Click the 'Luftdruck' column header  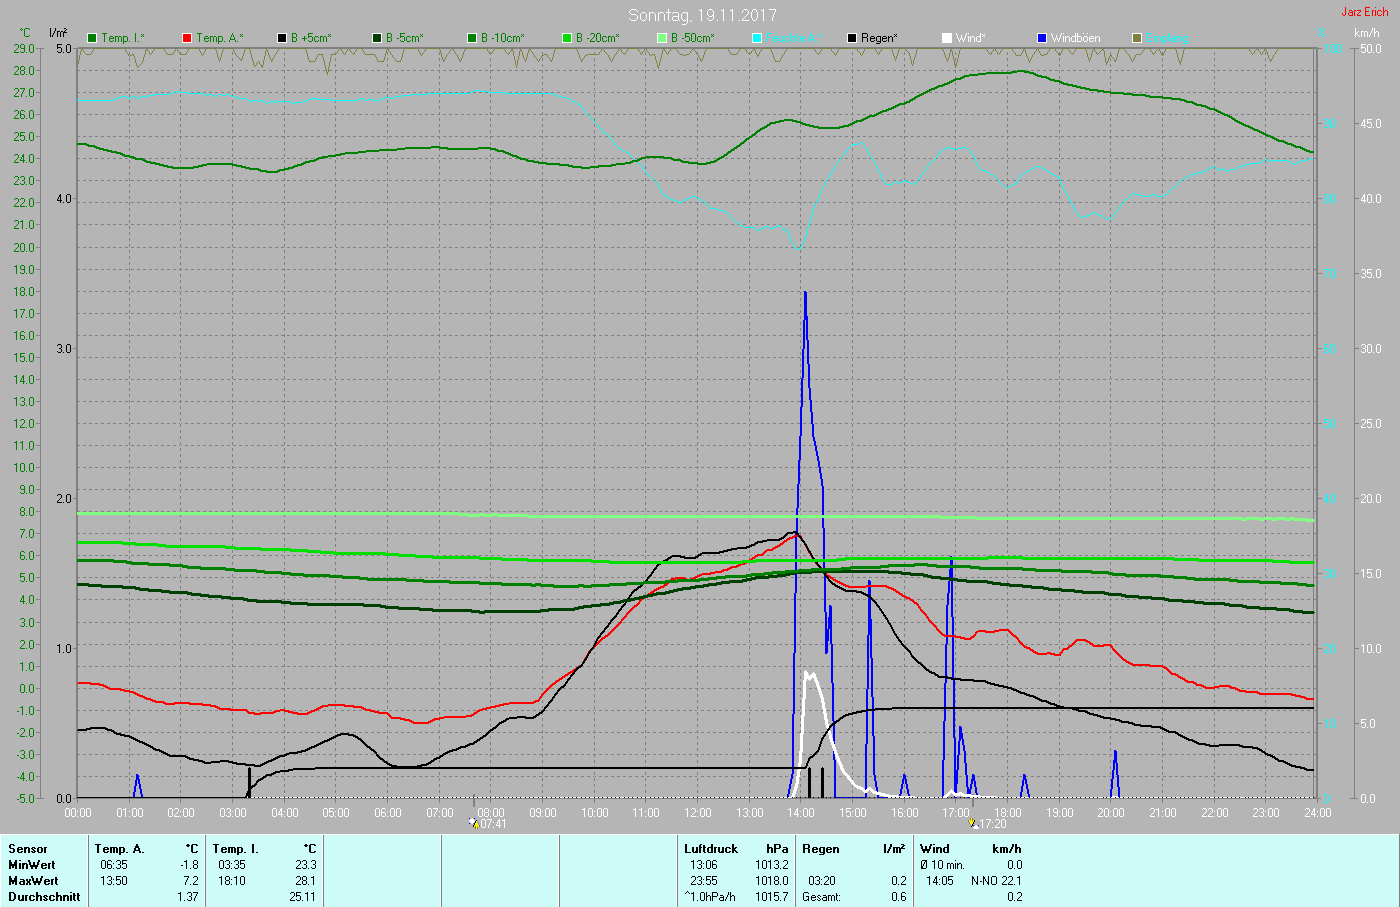pos(711,849)
